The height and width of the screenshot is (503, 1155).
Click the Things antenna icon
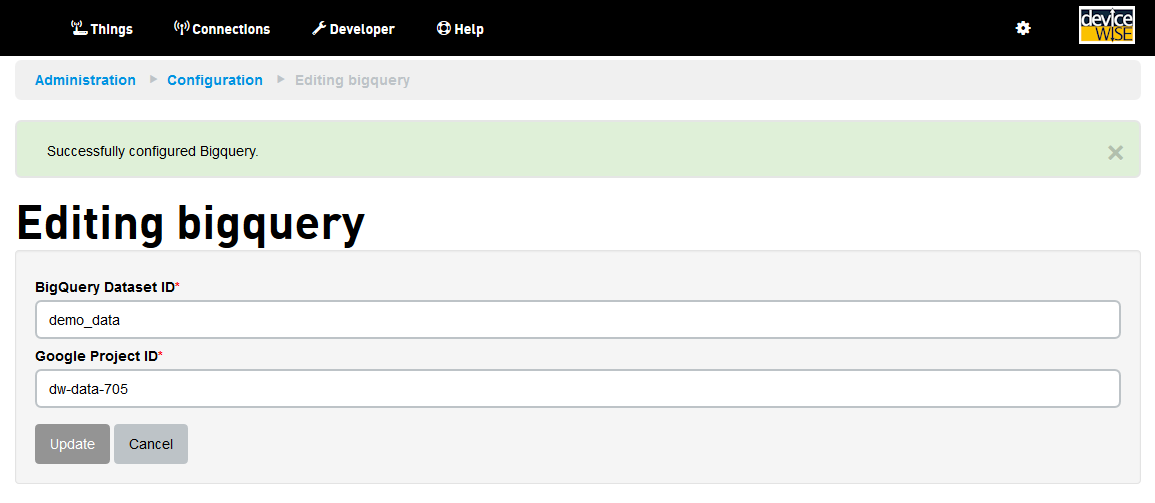(79, 28)
